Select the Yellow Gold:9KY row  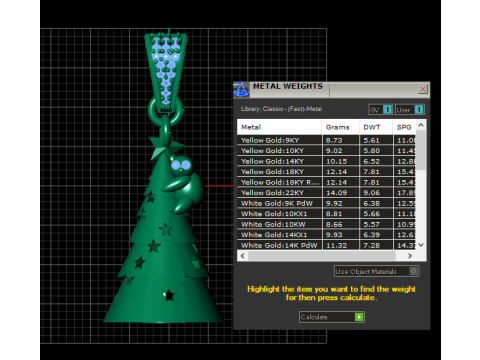tap(326, 140)
